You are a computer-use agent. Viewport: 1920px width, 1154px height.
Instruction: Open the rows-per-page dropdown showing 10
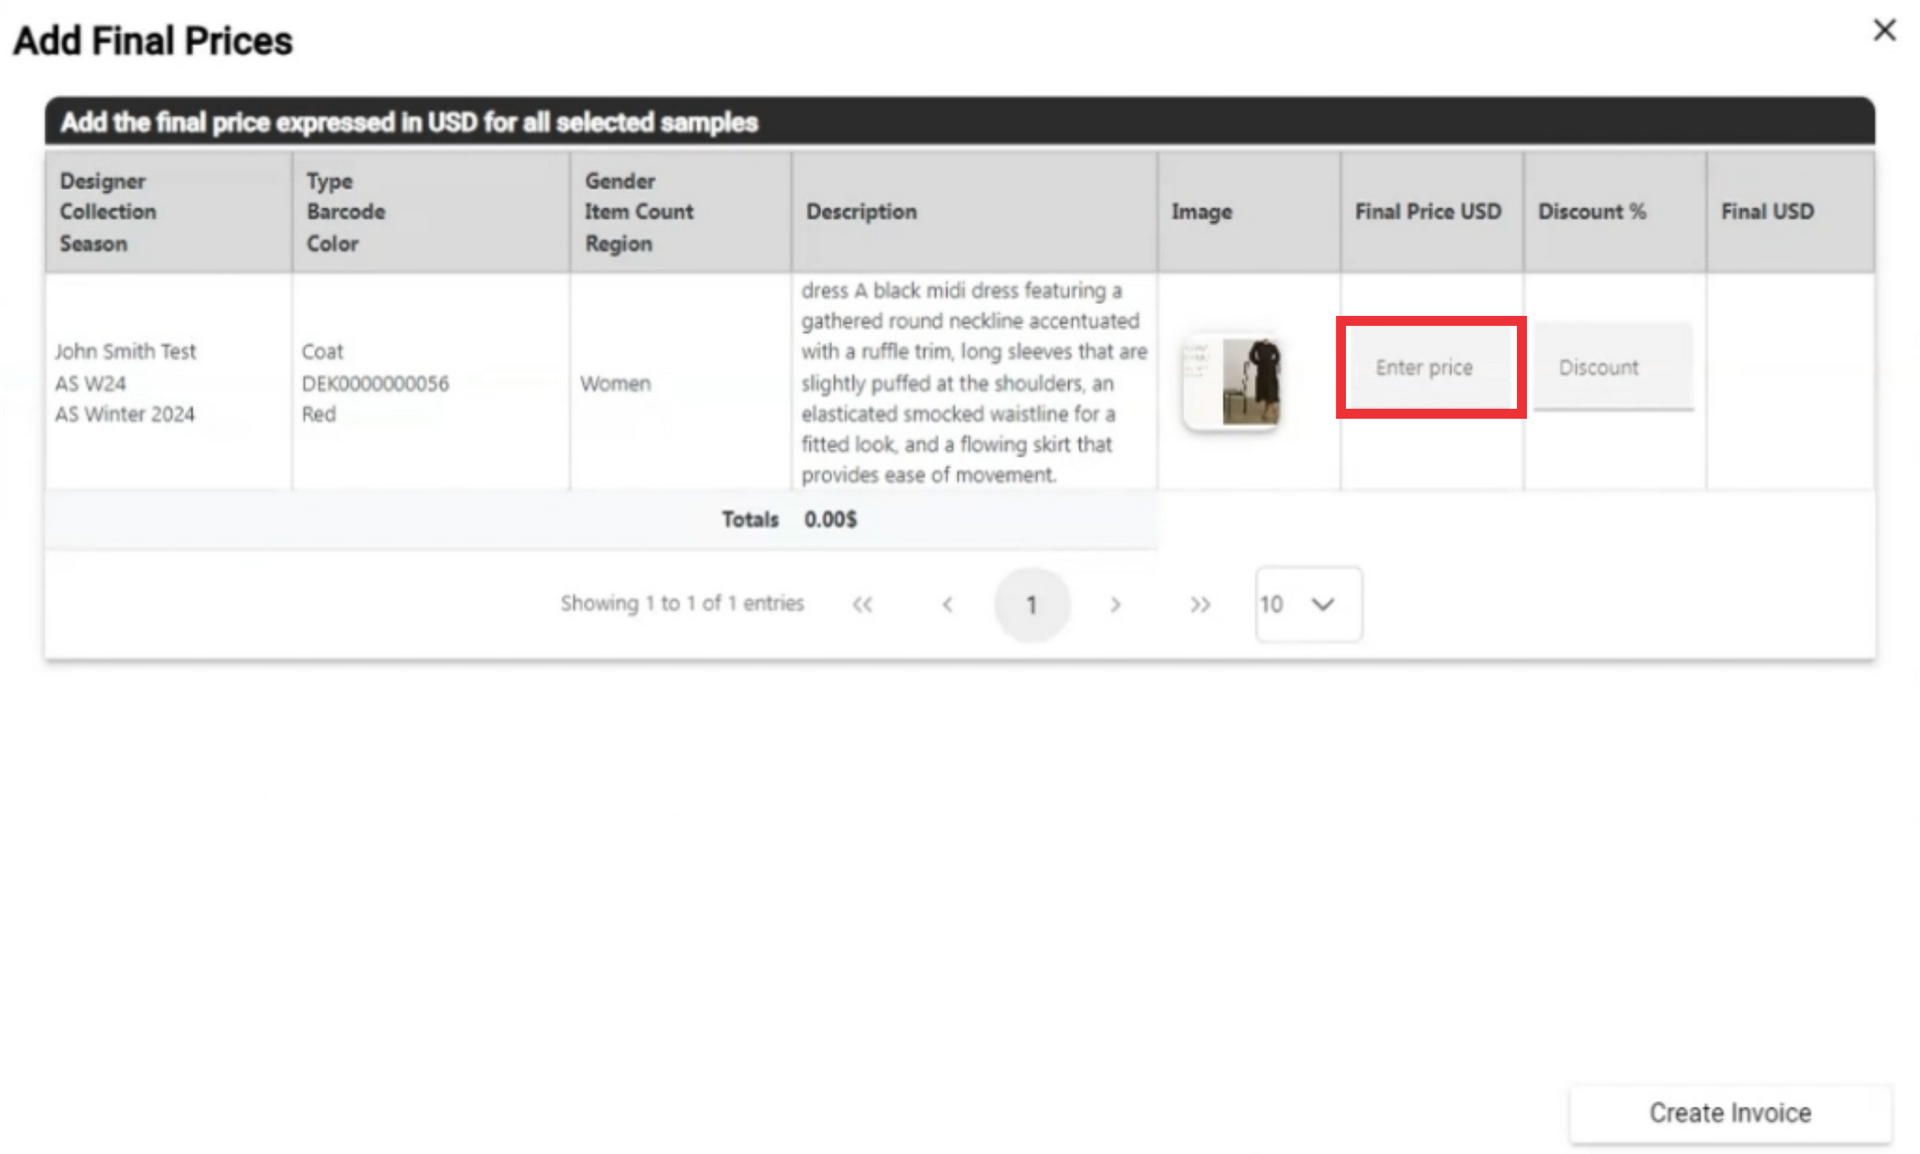click(x=1308, y=604)
